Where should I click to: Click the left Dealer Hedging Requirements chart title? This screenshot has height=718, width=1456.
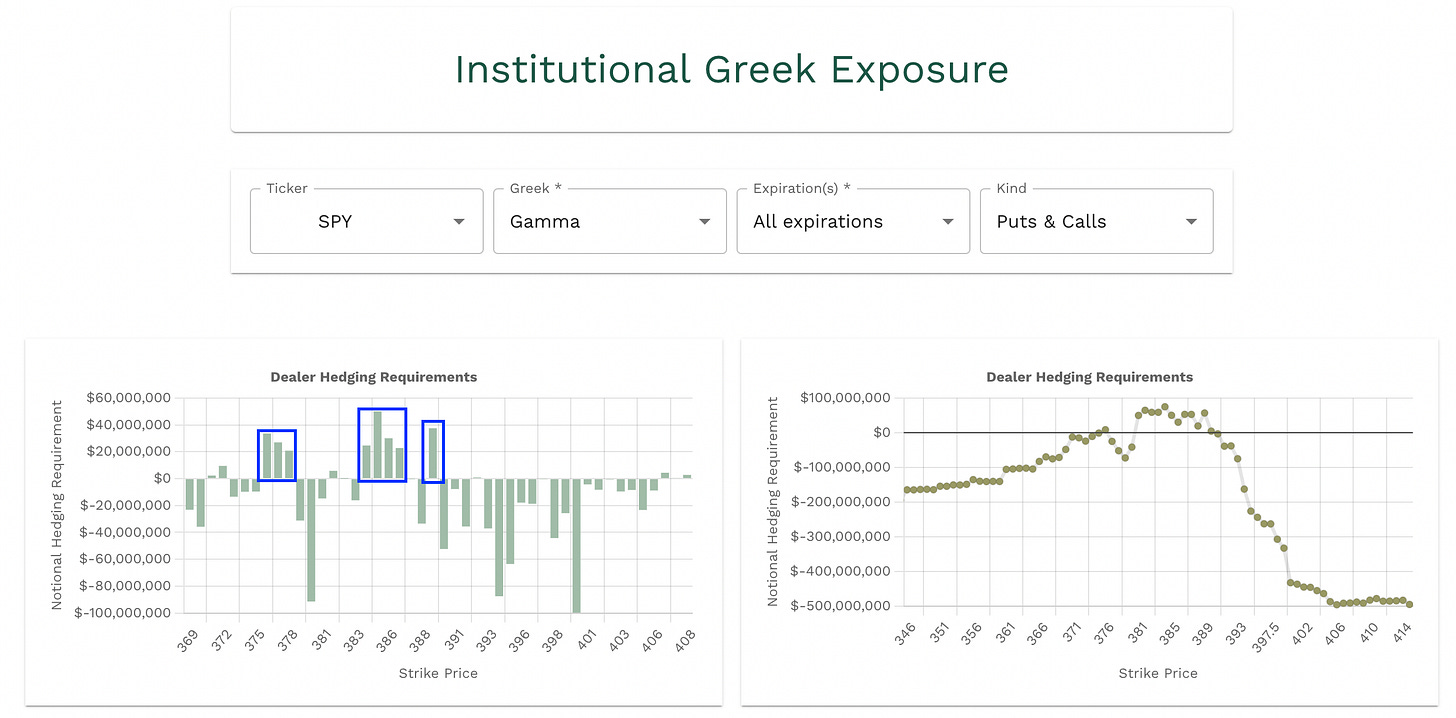[x=374, y=377]
